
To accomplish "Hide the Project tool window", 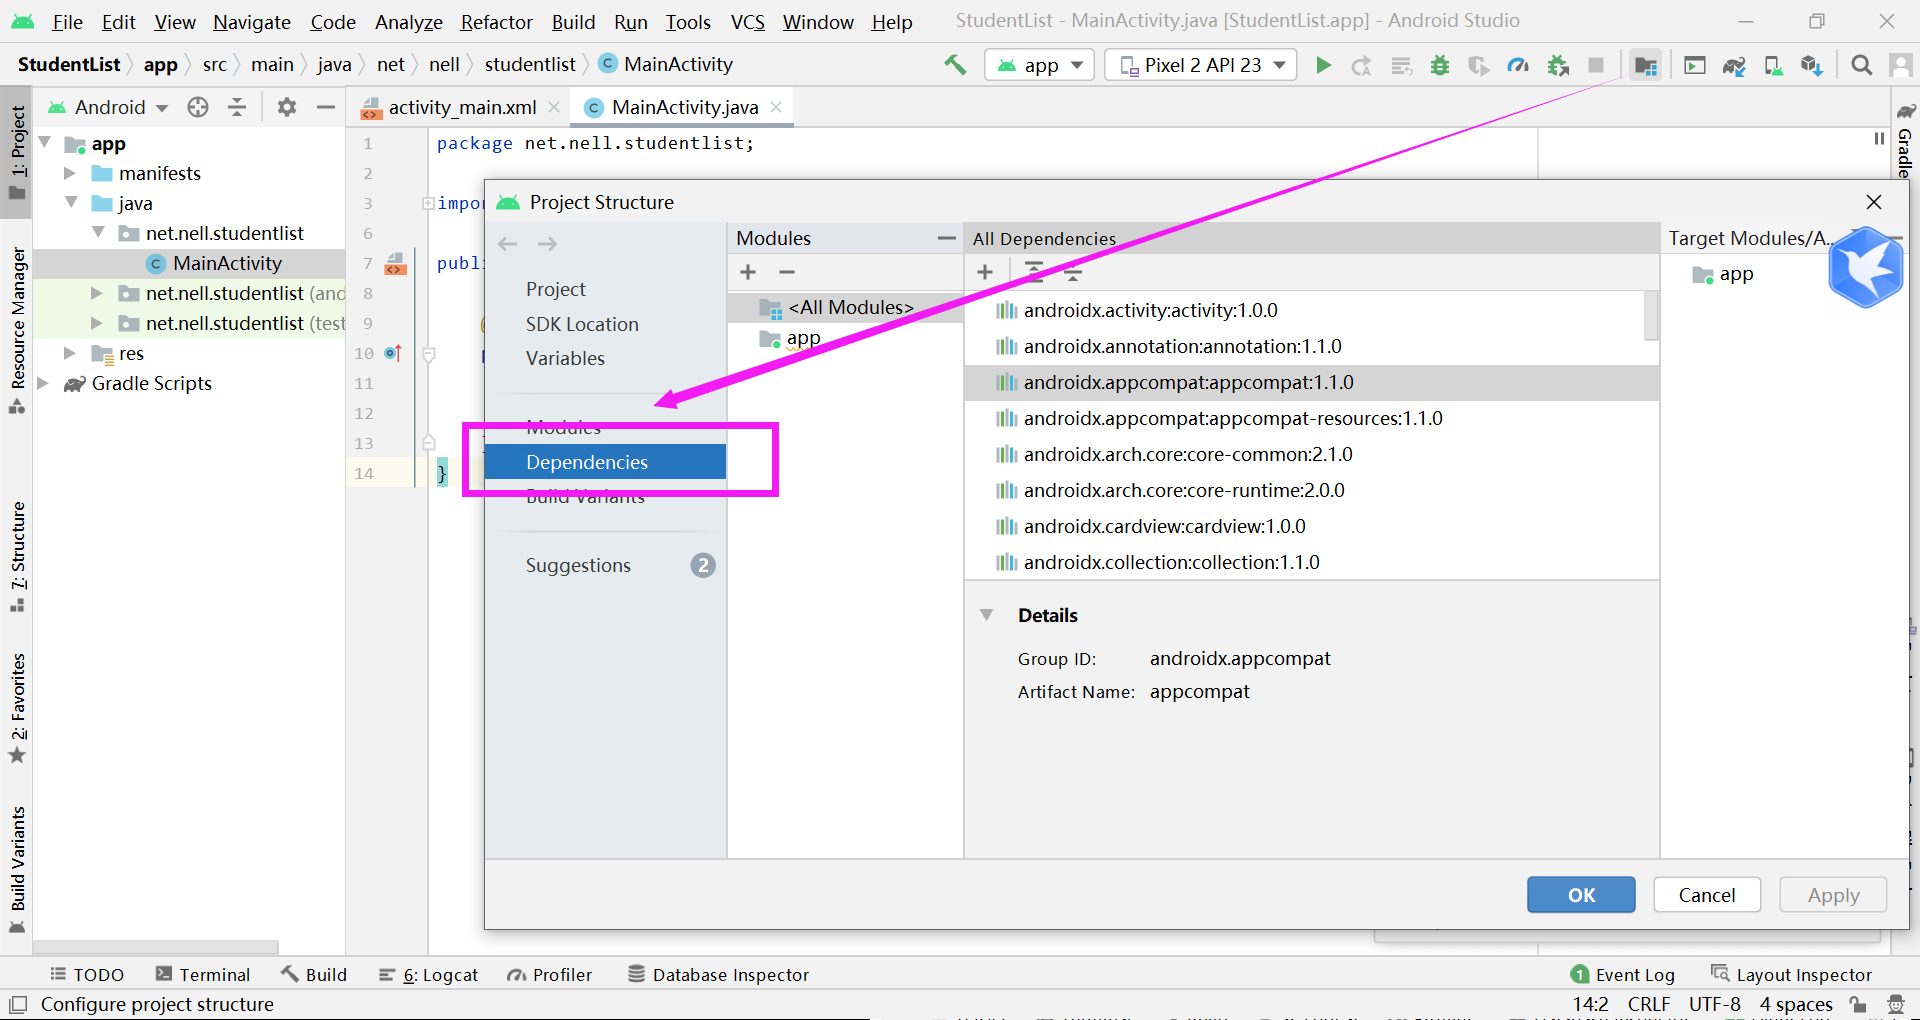I will coord(325,107).
